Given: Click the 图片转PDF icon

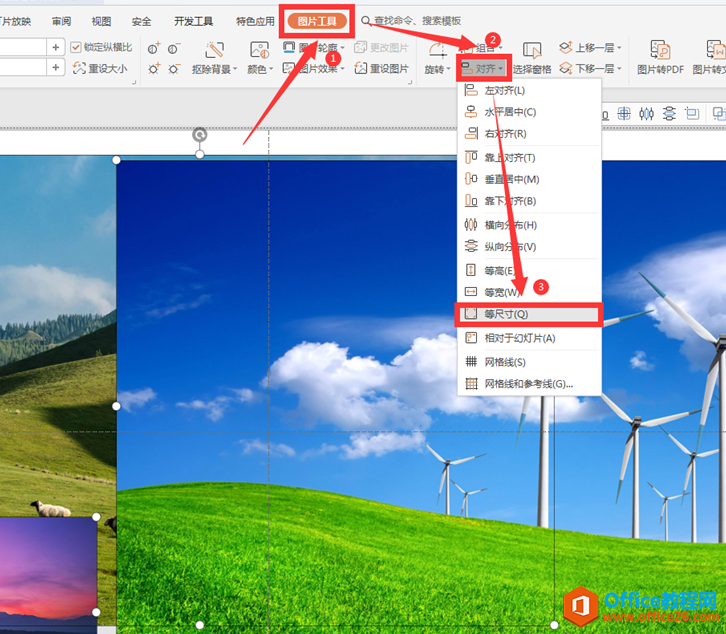Looking at the screenshot, I should [660, 50].
